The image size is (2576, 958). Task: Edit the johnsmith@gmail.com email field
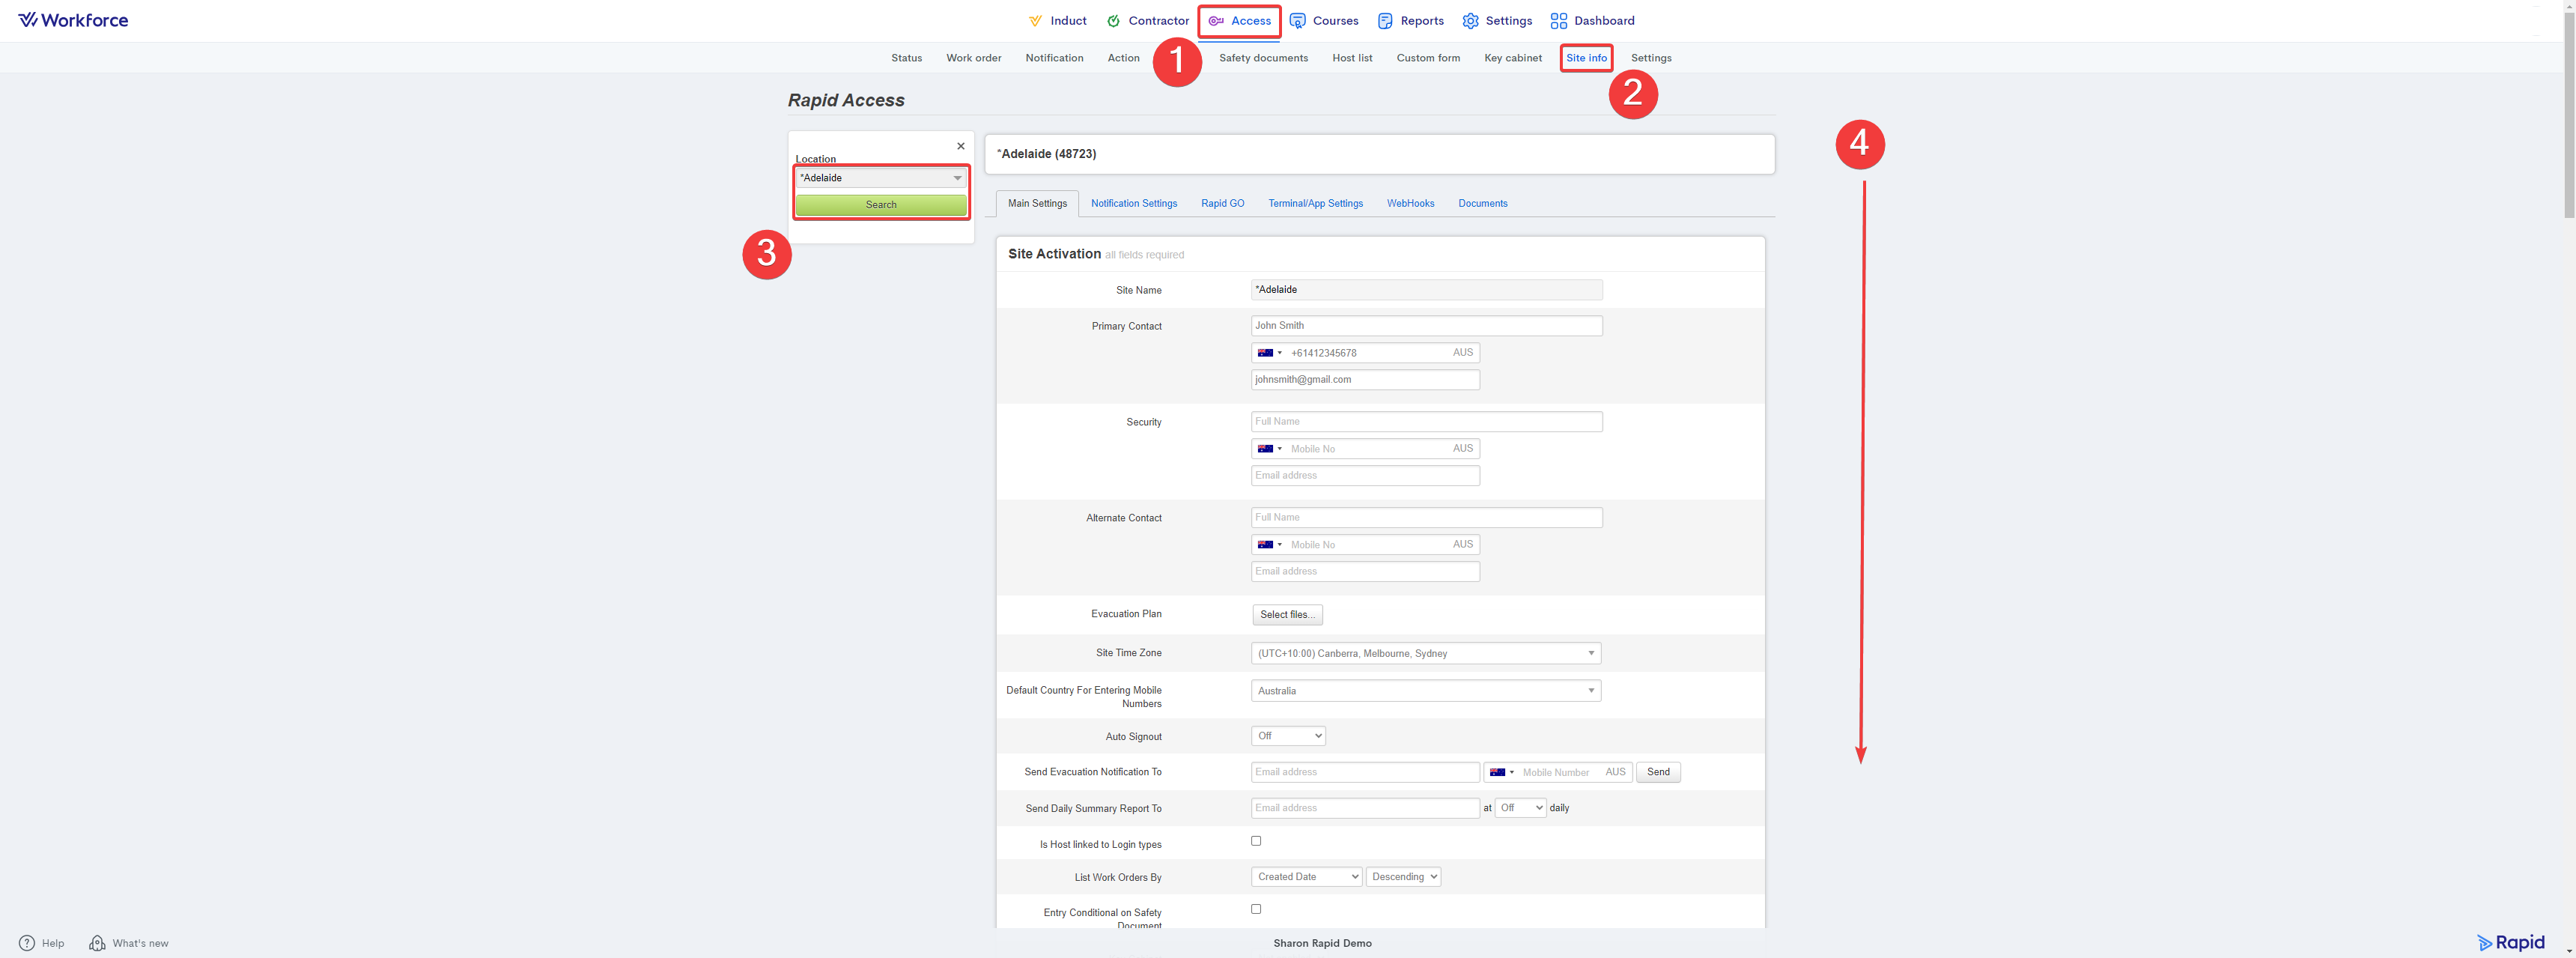click(1365, 380)
